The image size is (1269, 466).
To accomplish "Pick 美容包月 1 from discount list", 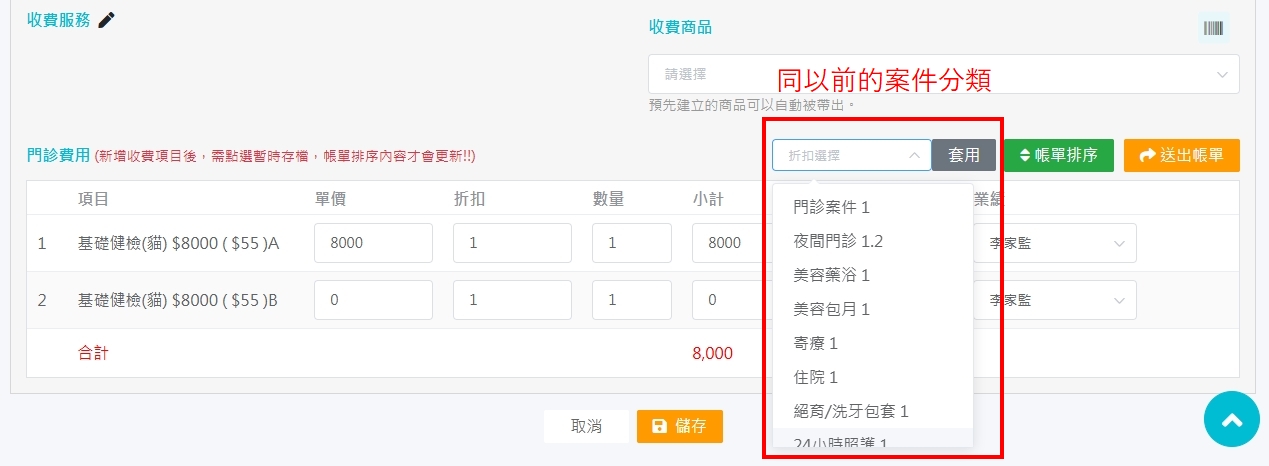I will (x=831, y=309).
